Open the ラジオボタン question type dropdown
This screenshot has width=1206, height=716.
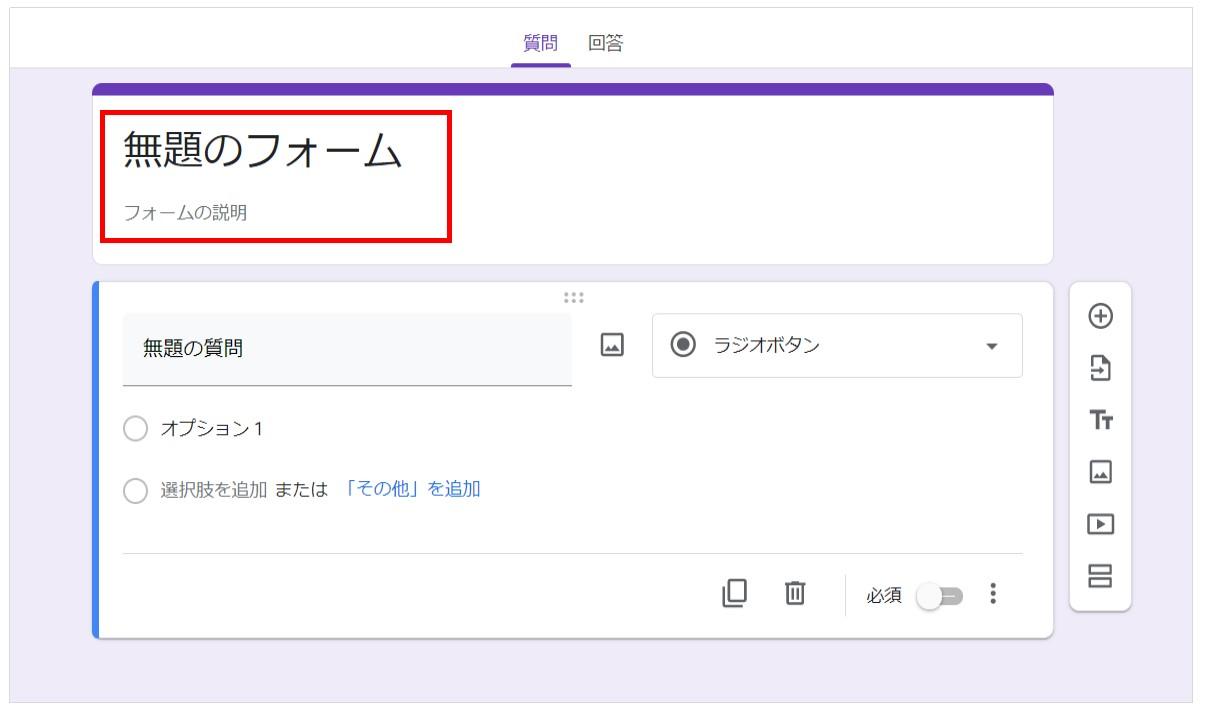pos(838,345)
